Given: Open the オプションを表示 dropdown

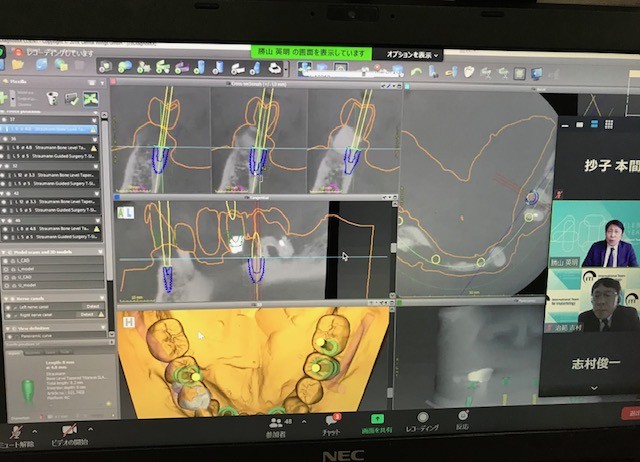Looking at the screenshot, I should (413, 55).
